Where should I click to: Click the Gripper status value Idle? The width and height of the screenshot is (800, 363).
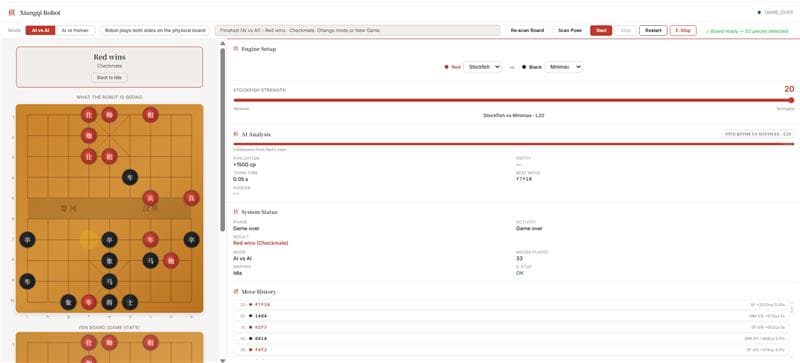point(237,273)
